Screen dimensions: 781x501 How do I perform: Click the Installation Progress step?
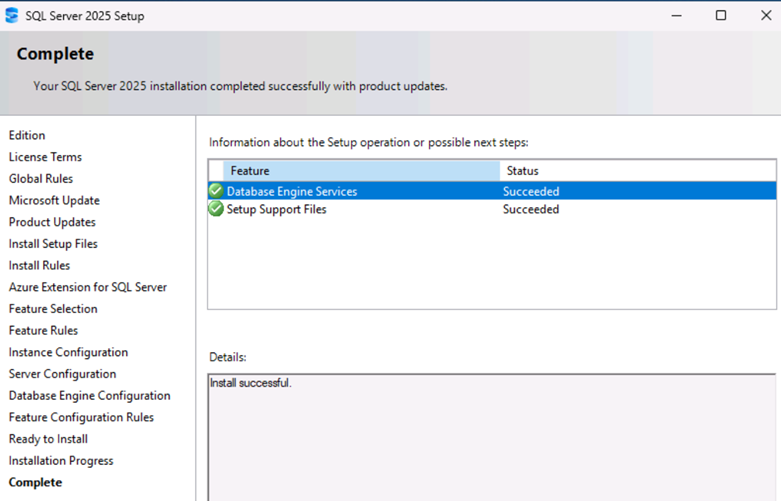click(61, 461)
